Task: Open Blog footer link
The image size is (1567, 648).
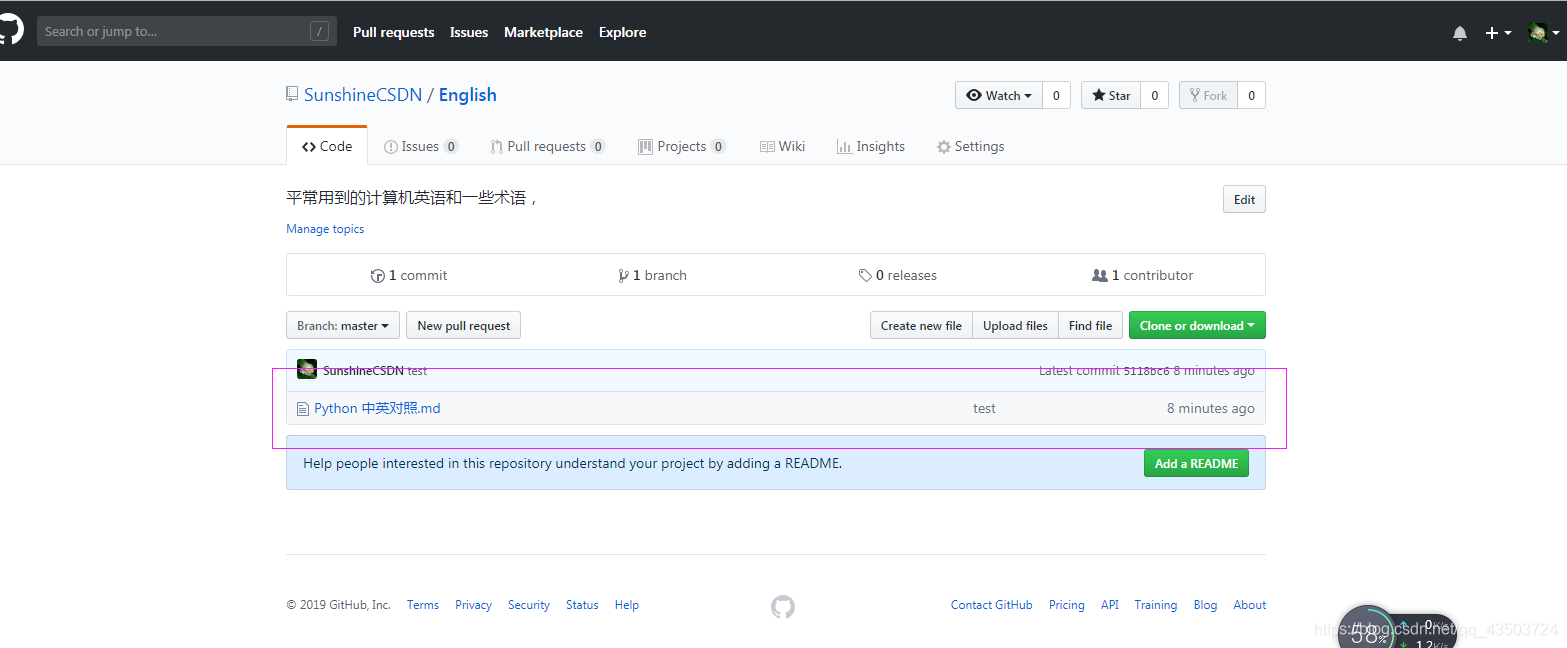Action: 1206,605
